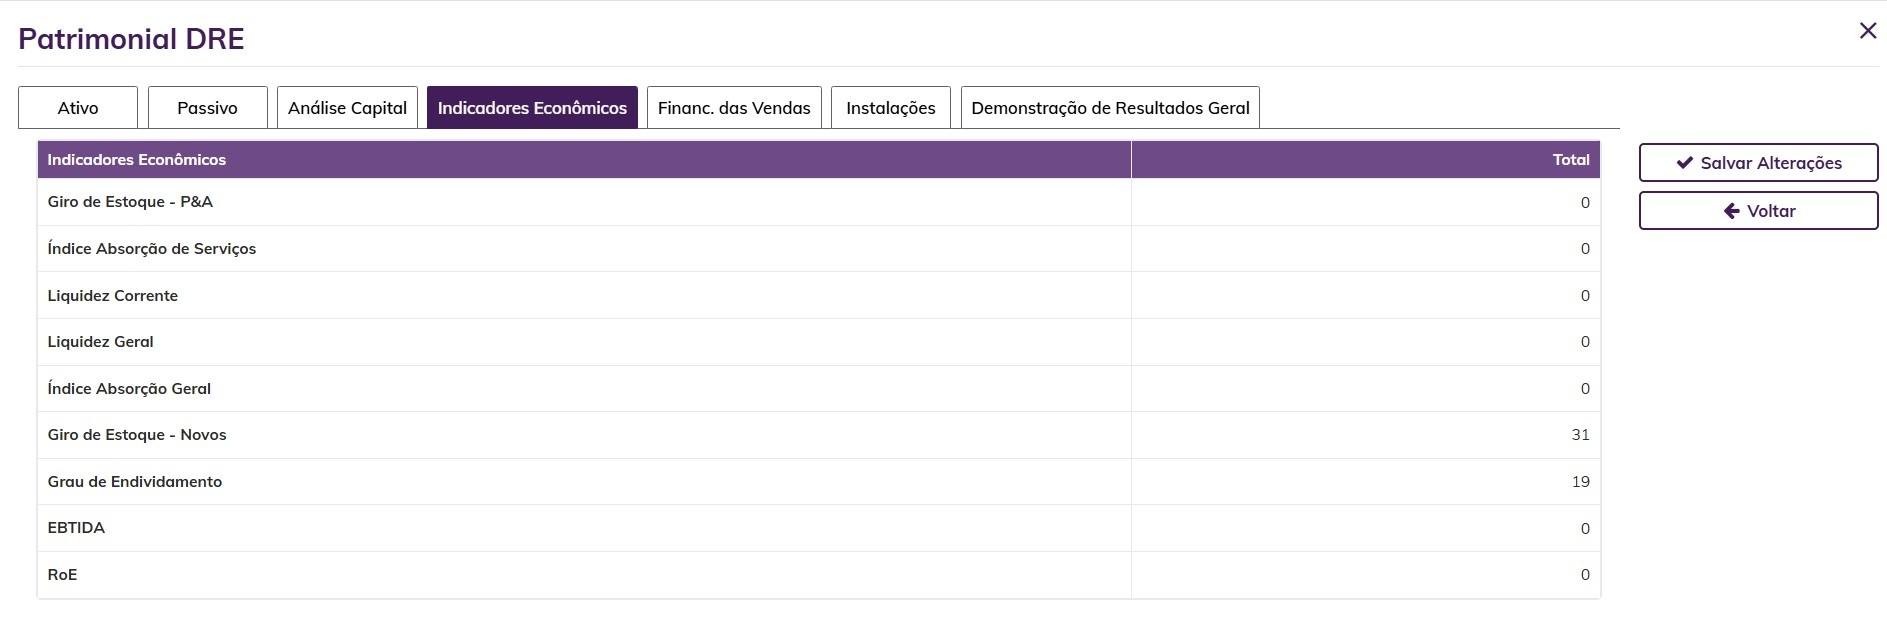Open the Passivo tab
This screenshot has height=622, width=1887.
click(x=207, y=108)
